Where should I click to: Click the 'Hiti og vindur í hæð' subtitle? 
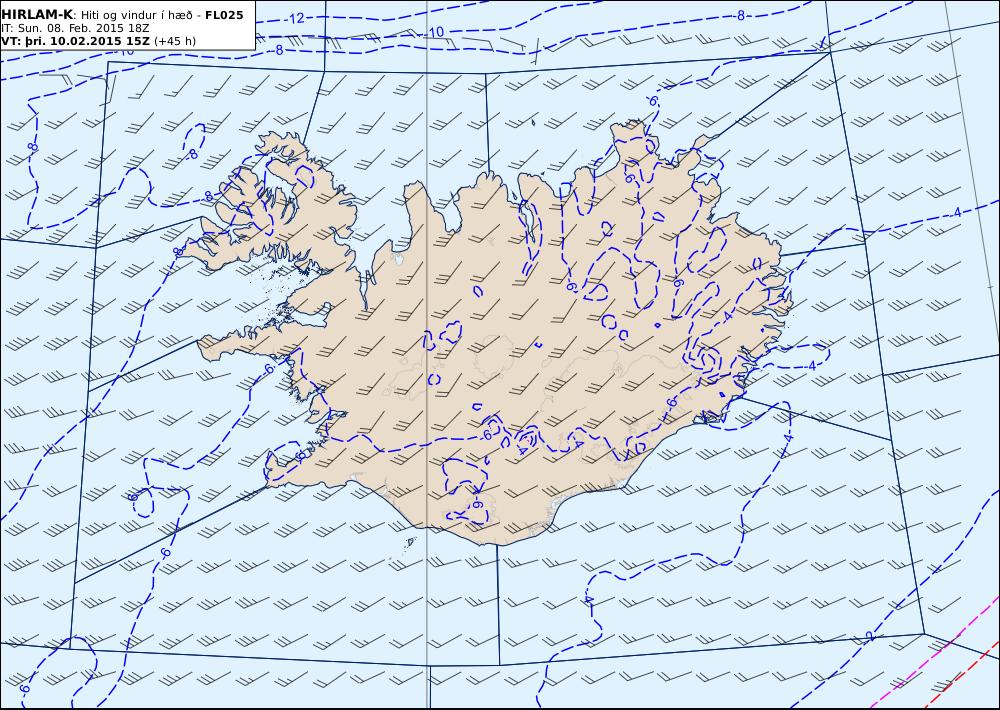coord(136,15)
